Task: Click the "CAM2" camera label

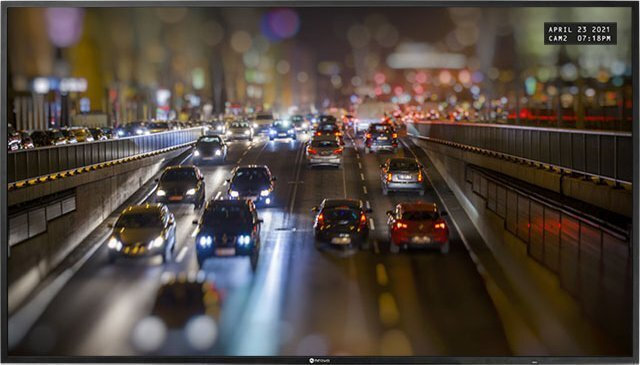Action: [x=557, y=39]
